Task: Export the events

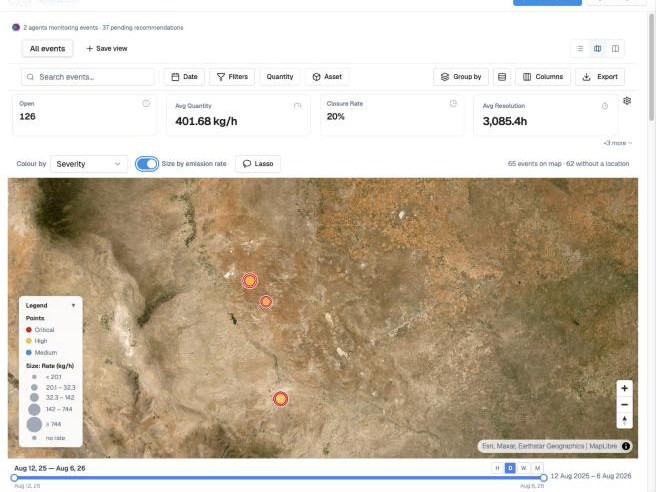Action: click(x=600, y=77)
